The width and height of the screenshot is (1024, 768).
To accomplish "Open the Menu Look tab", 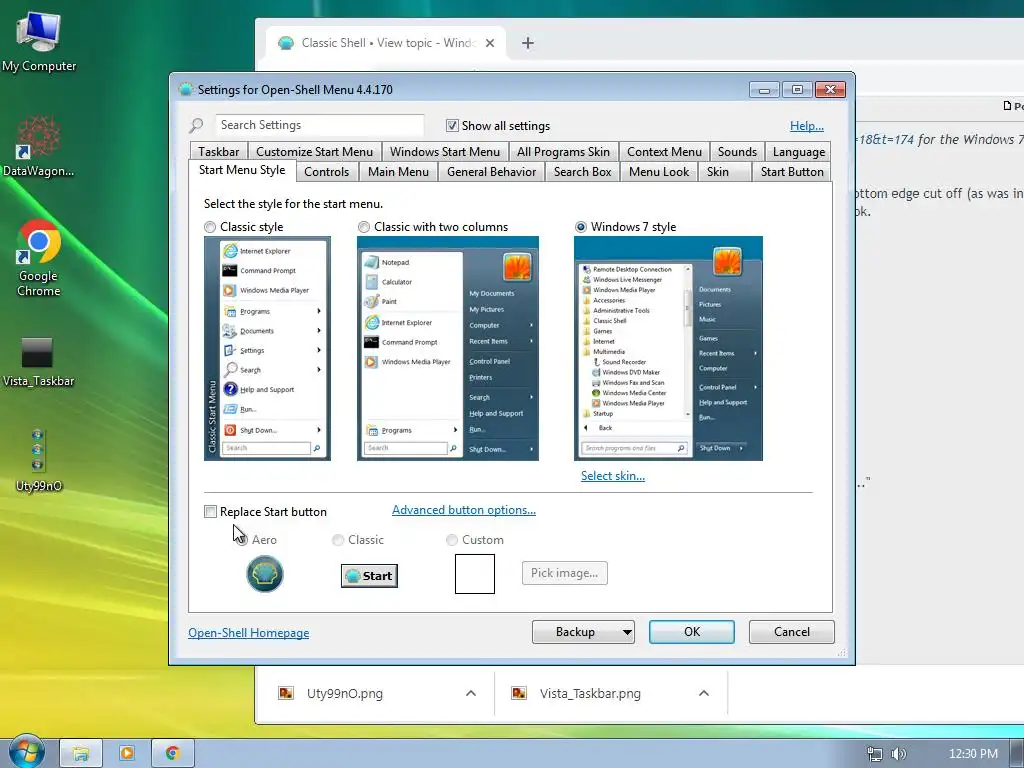I will tap(659, 172).
